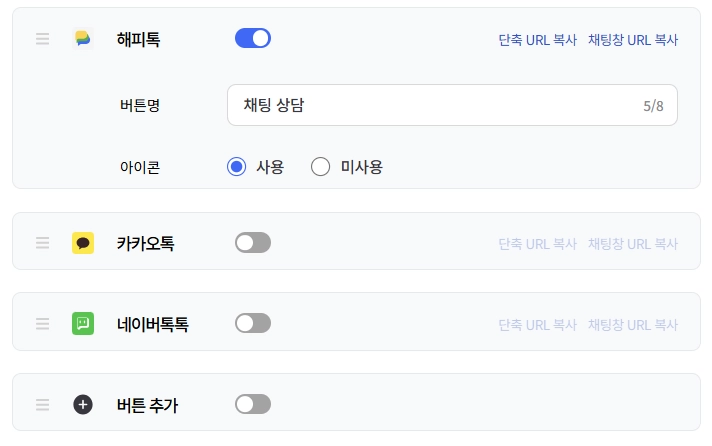Click 네이버톡톡 채팅창 URL 복사 link
712x446 pixels.
coord(632,325)
